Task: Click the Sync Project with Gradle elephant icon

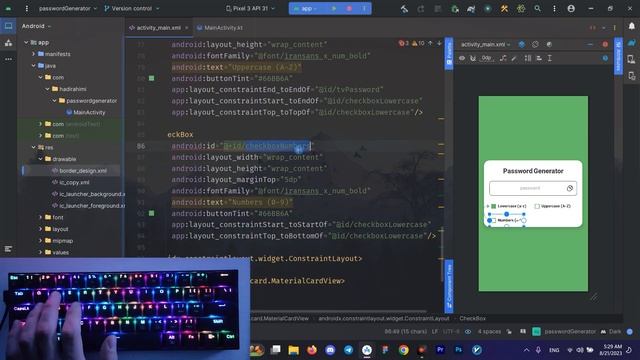Action: [471, 9]
